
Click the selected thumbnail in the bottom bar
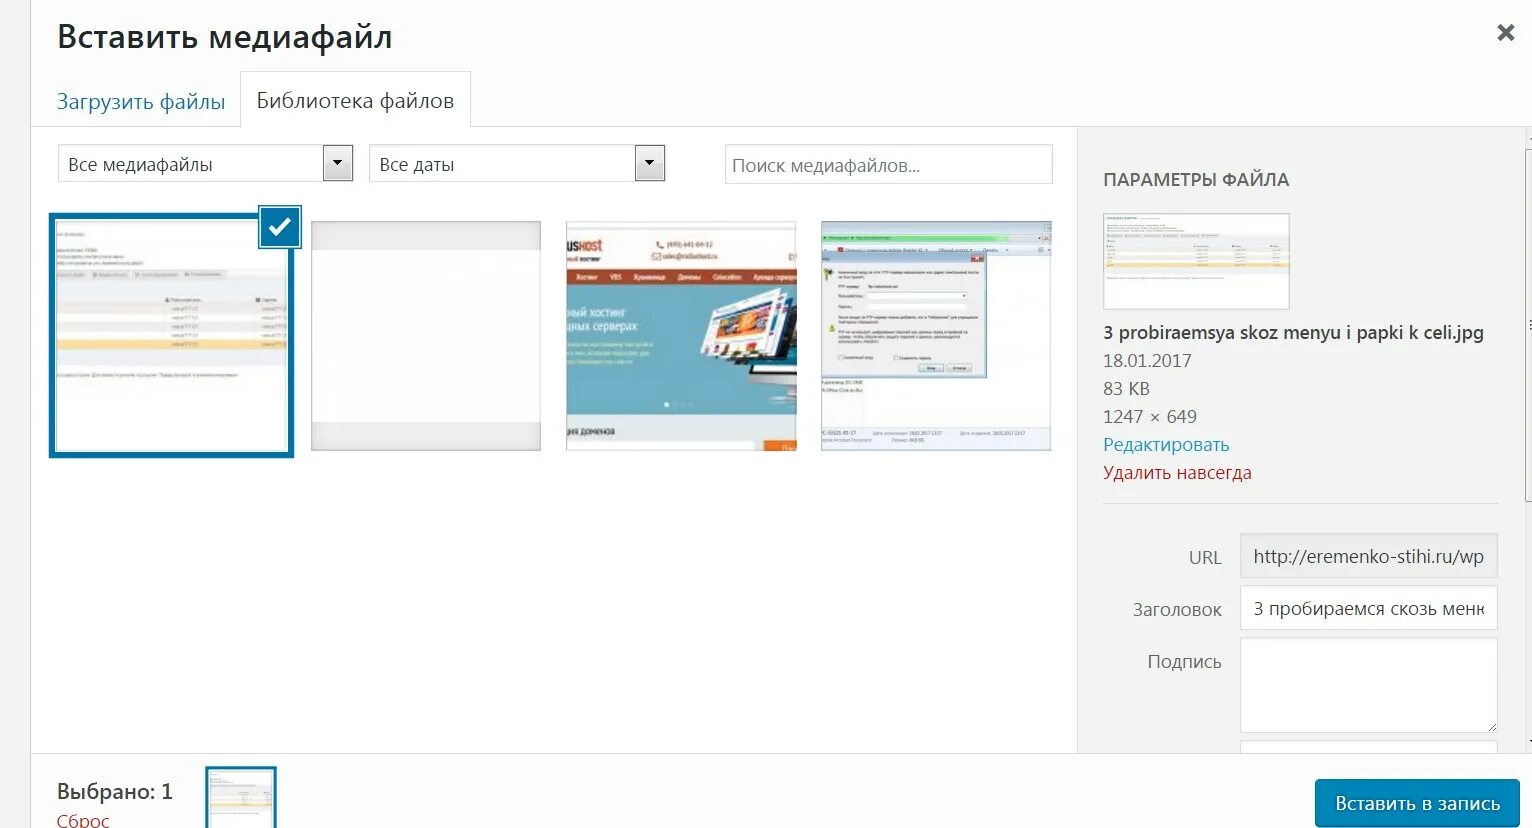[240, 797]
